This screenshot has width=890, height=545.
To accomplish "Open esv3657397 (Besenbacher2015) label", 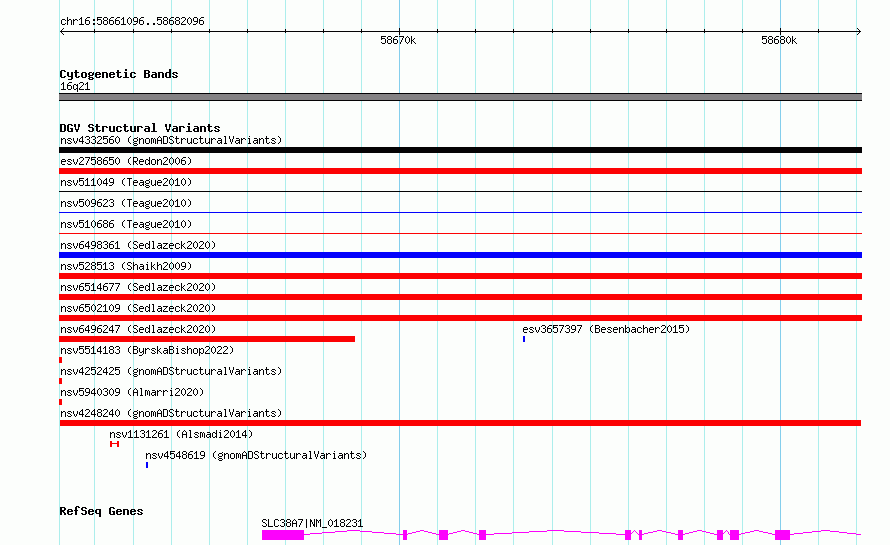I will click(x=606, y=329).
